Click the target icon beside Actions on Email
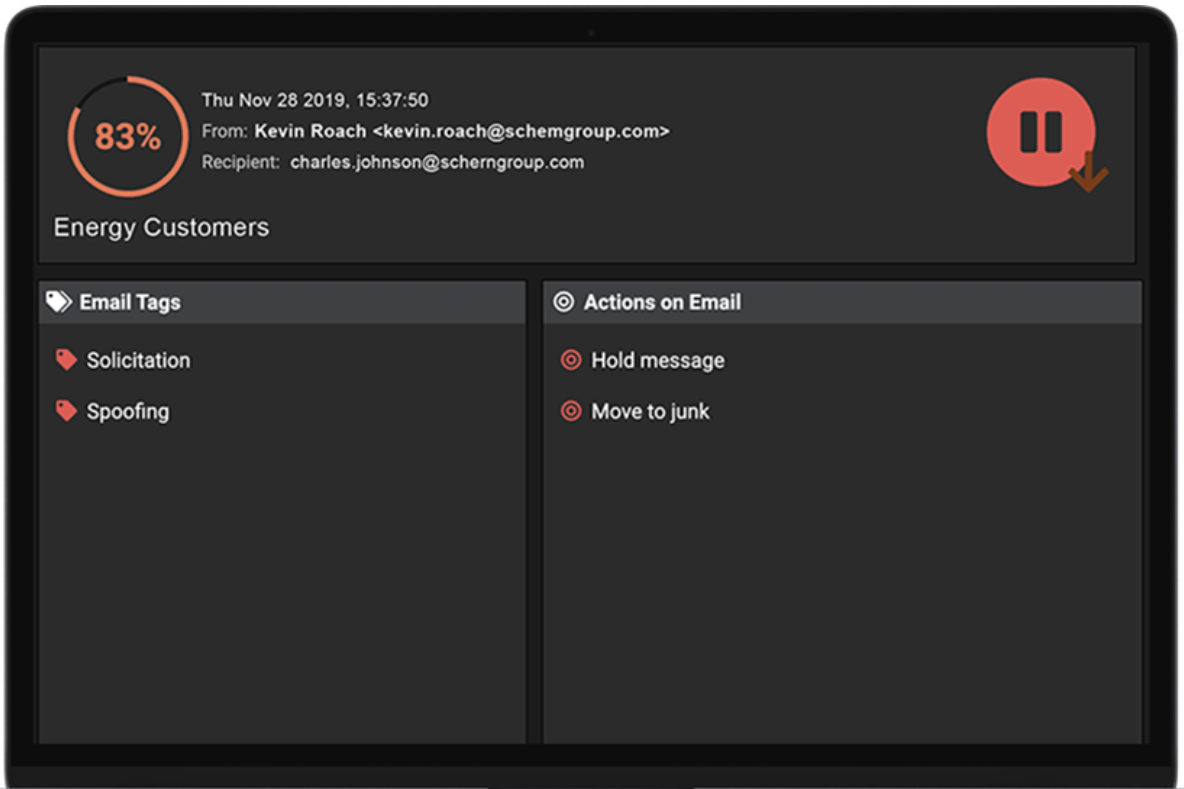The image size is (1184, 789). 564,302
